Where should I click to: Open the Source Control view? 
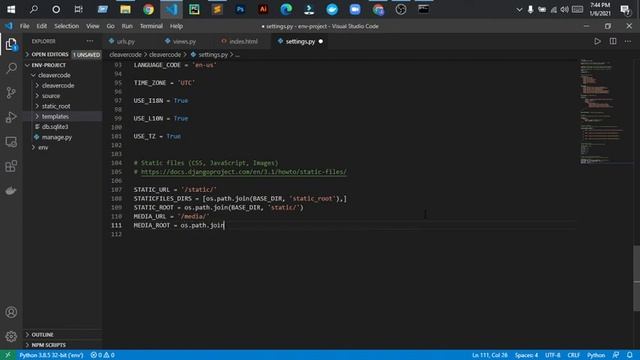click(11, 93)
